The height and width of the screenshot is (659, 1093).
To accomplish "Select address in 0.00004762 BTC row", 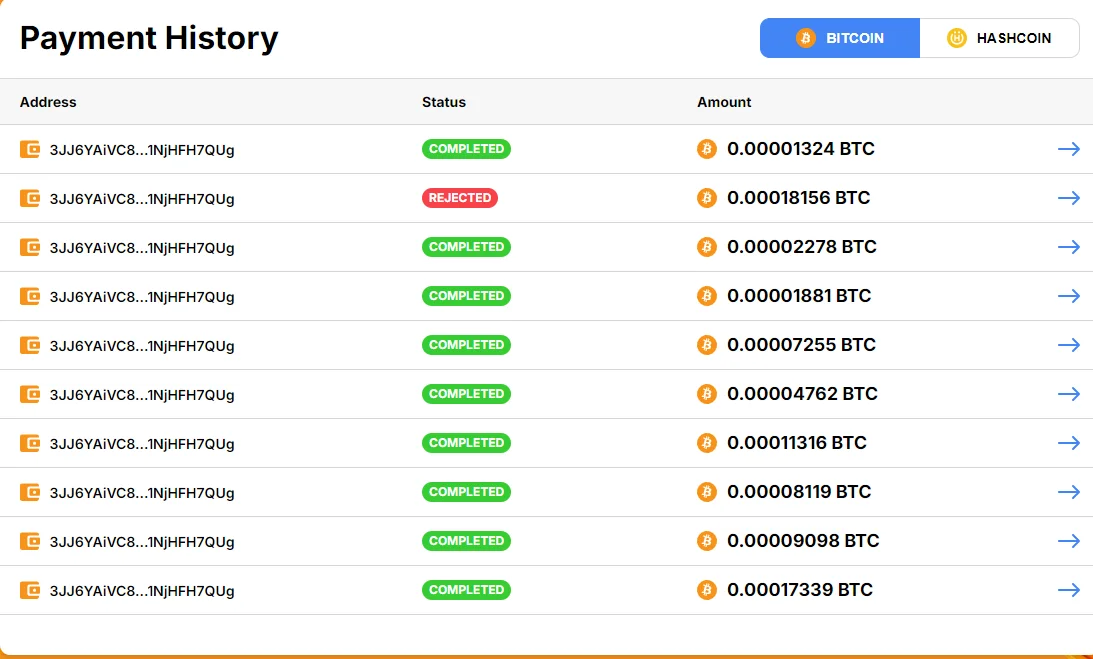I will tap(142, 395).
